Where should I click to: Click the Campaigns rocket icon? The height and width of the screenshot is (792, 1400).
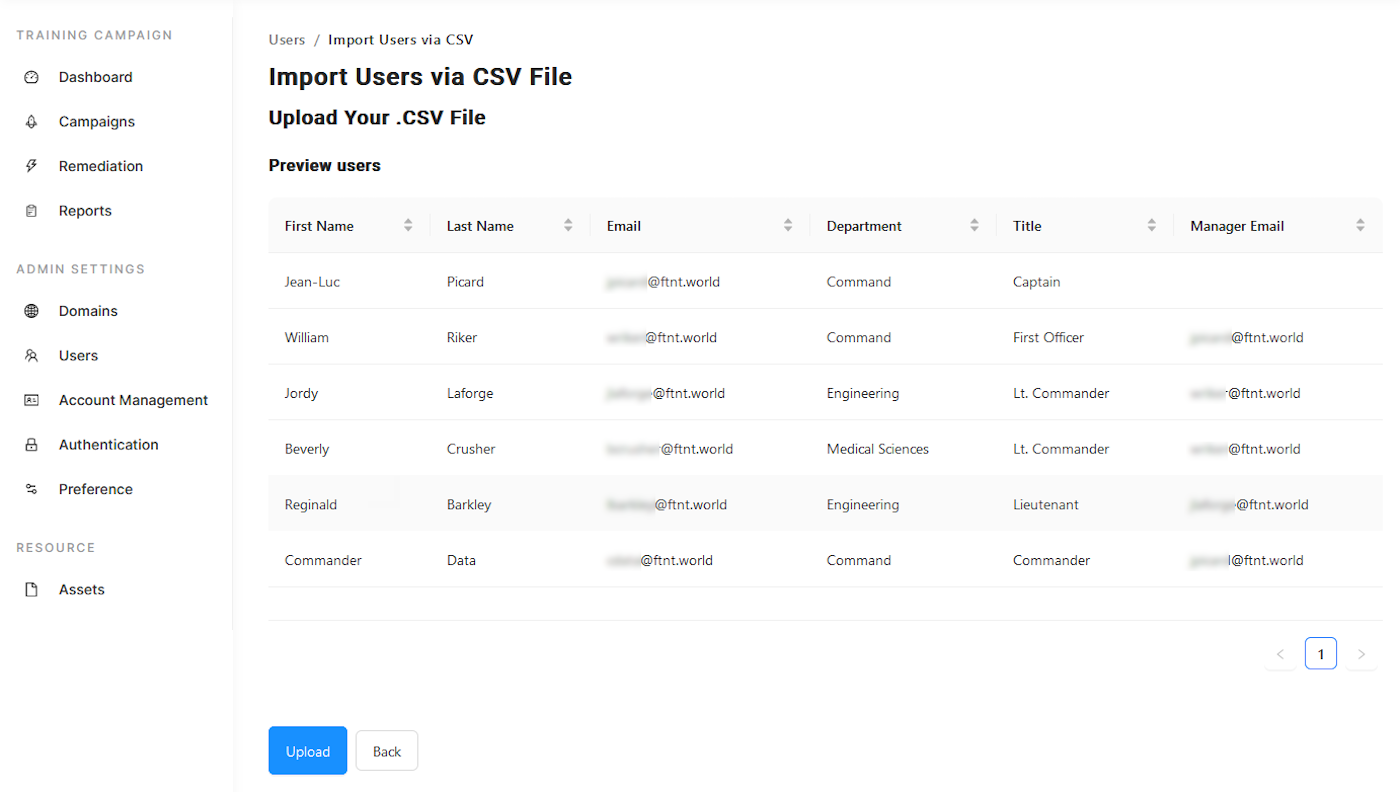point(31,122)
